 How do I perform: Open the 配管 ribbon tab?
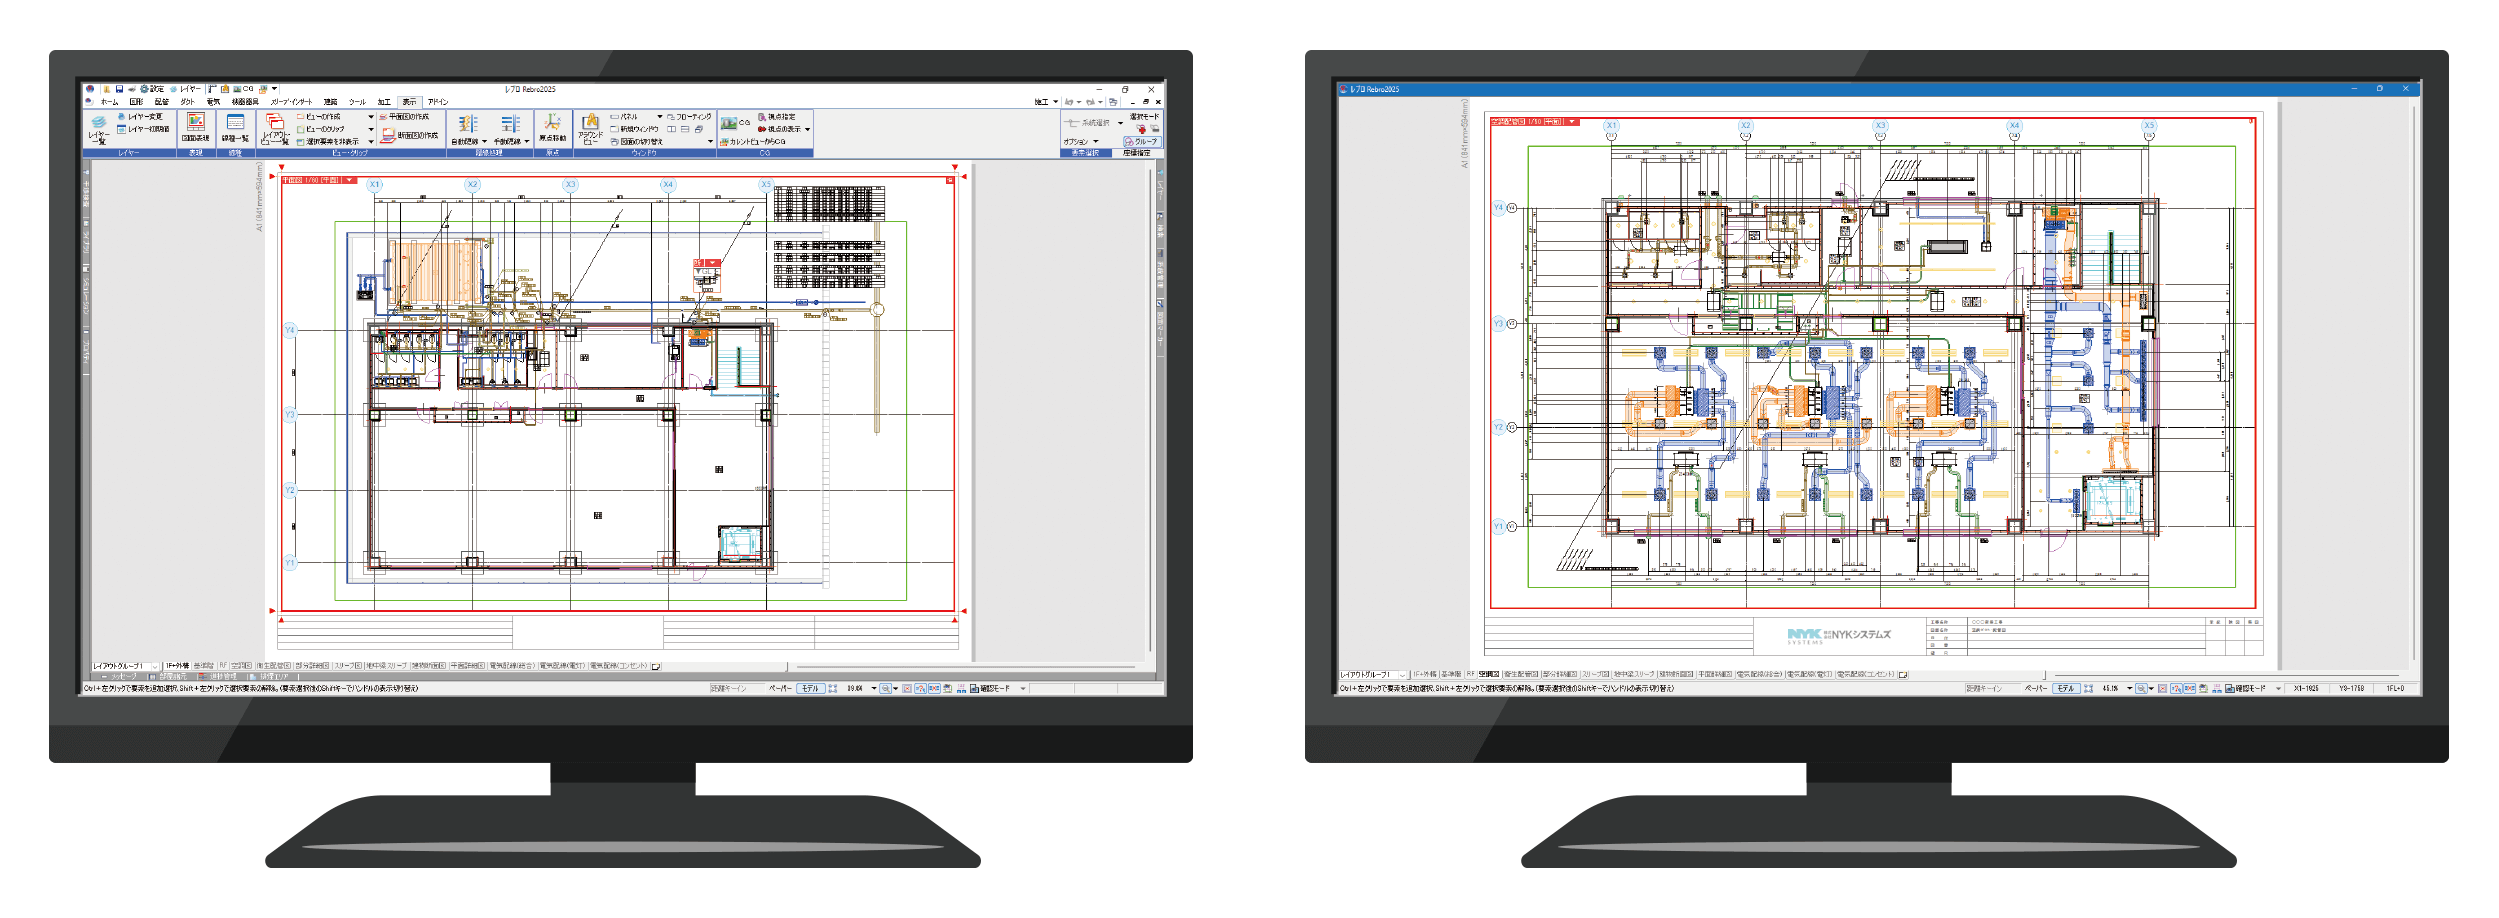[x=162, y=102]
